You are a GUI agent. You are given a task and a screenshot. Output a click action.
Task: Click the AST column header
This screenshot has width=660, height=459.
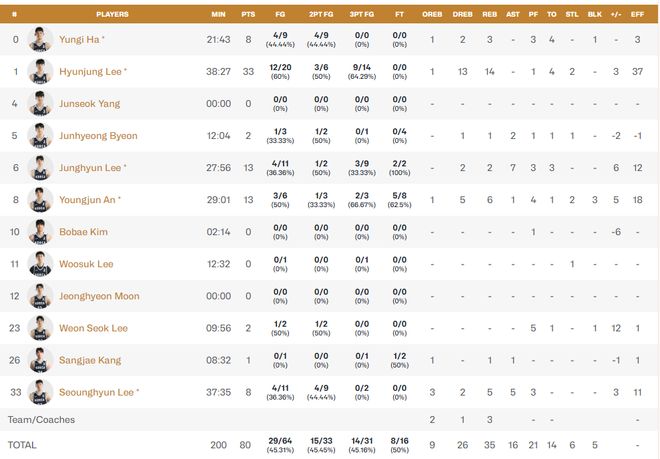[512, 15]
